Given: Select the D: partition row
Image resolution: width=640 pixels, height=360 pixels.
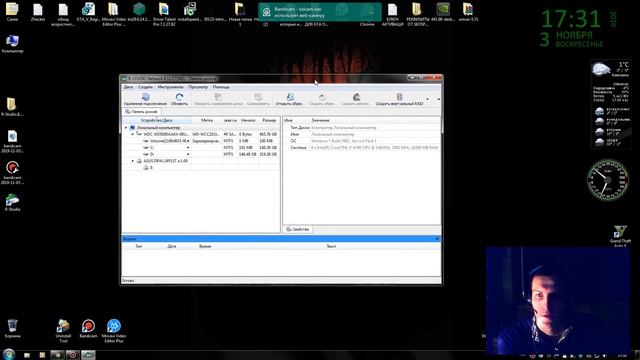Looking at the screenshot, I should [x=202, y=154].
